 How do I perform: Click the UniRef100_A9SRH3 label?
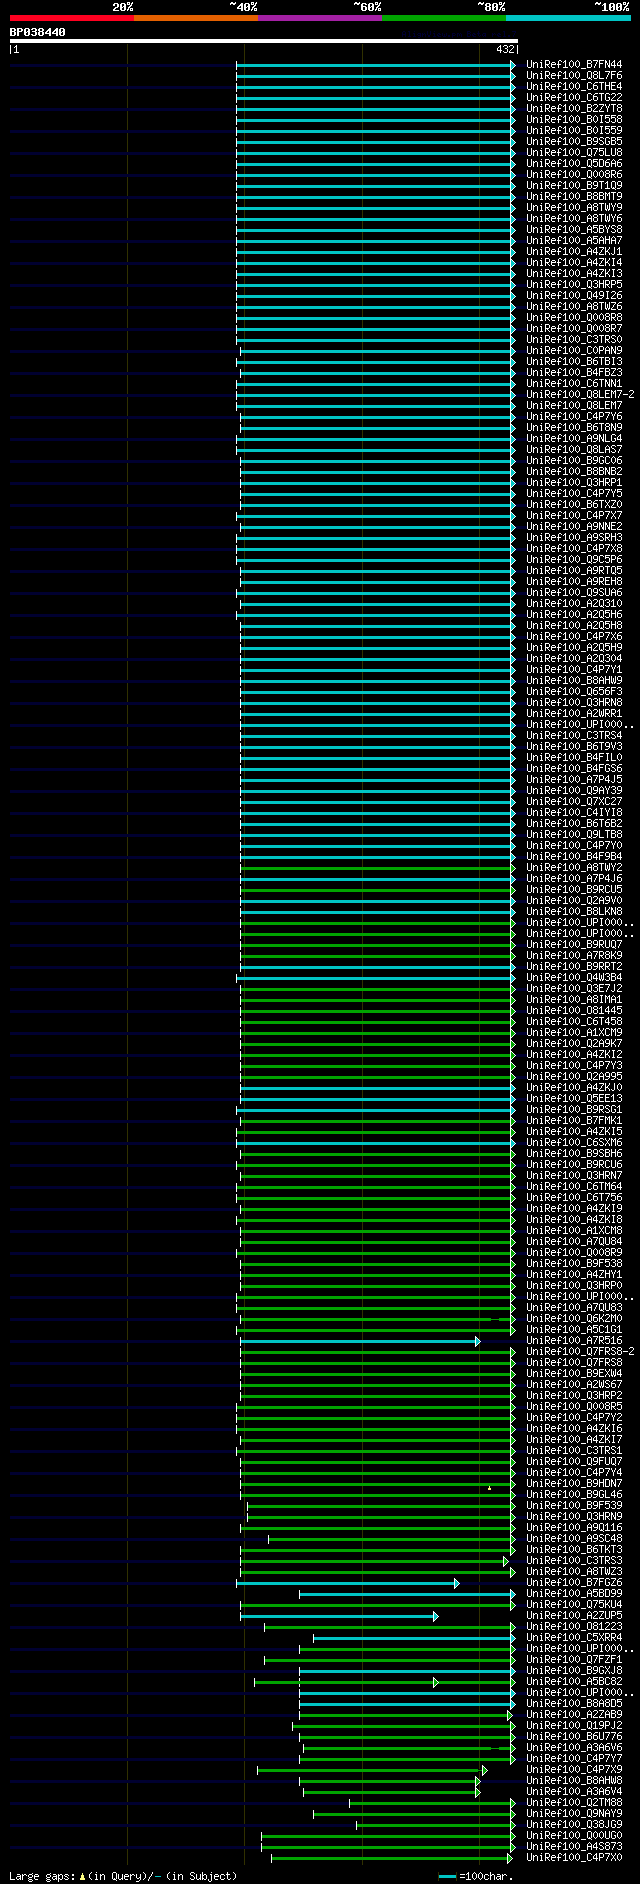574,538
